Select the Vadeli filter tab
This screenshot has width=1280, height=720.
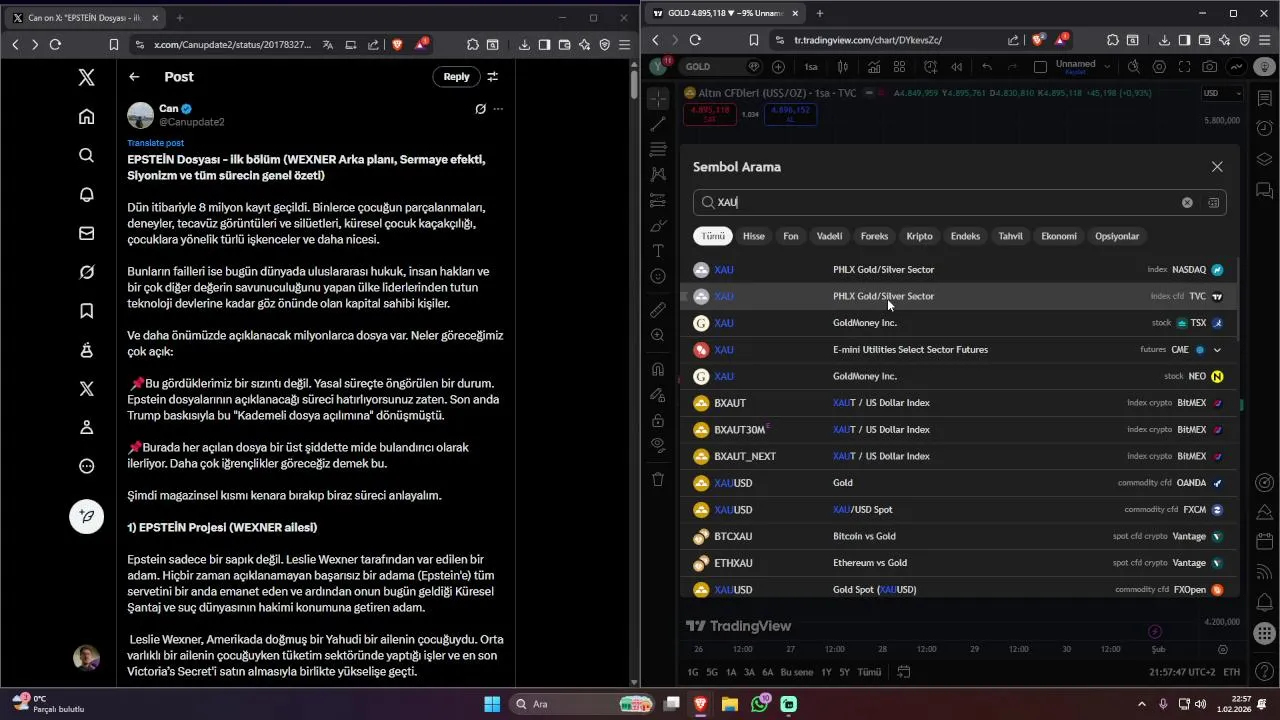(x=830, y=236)
